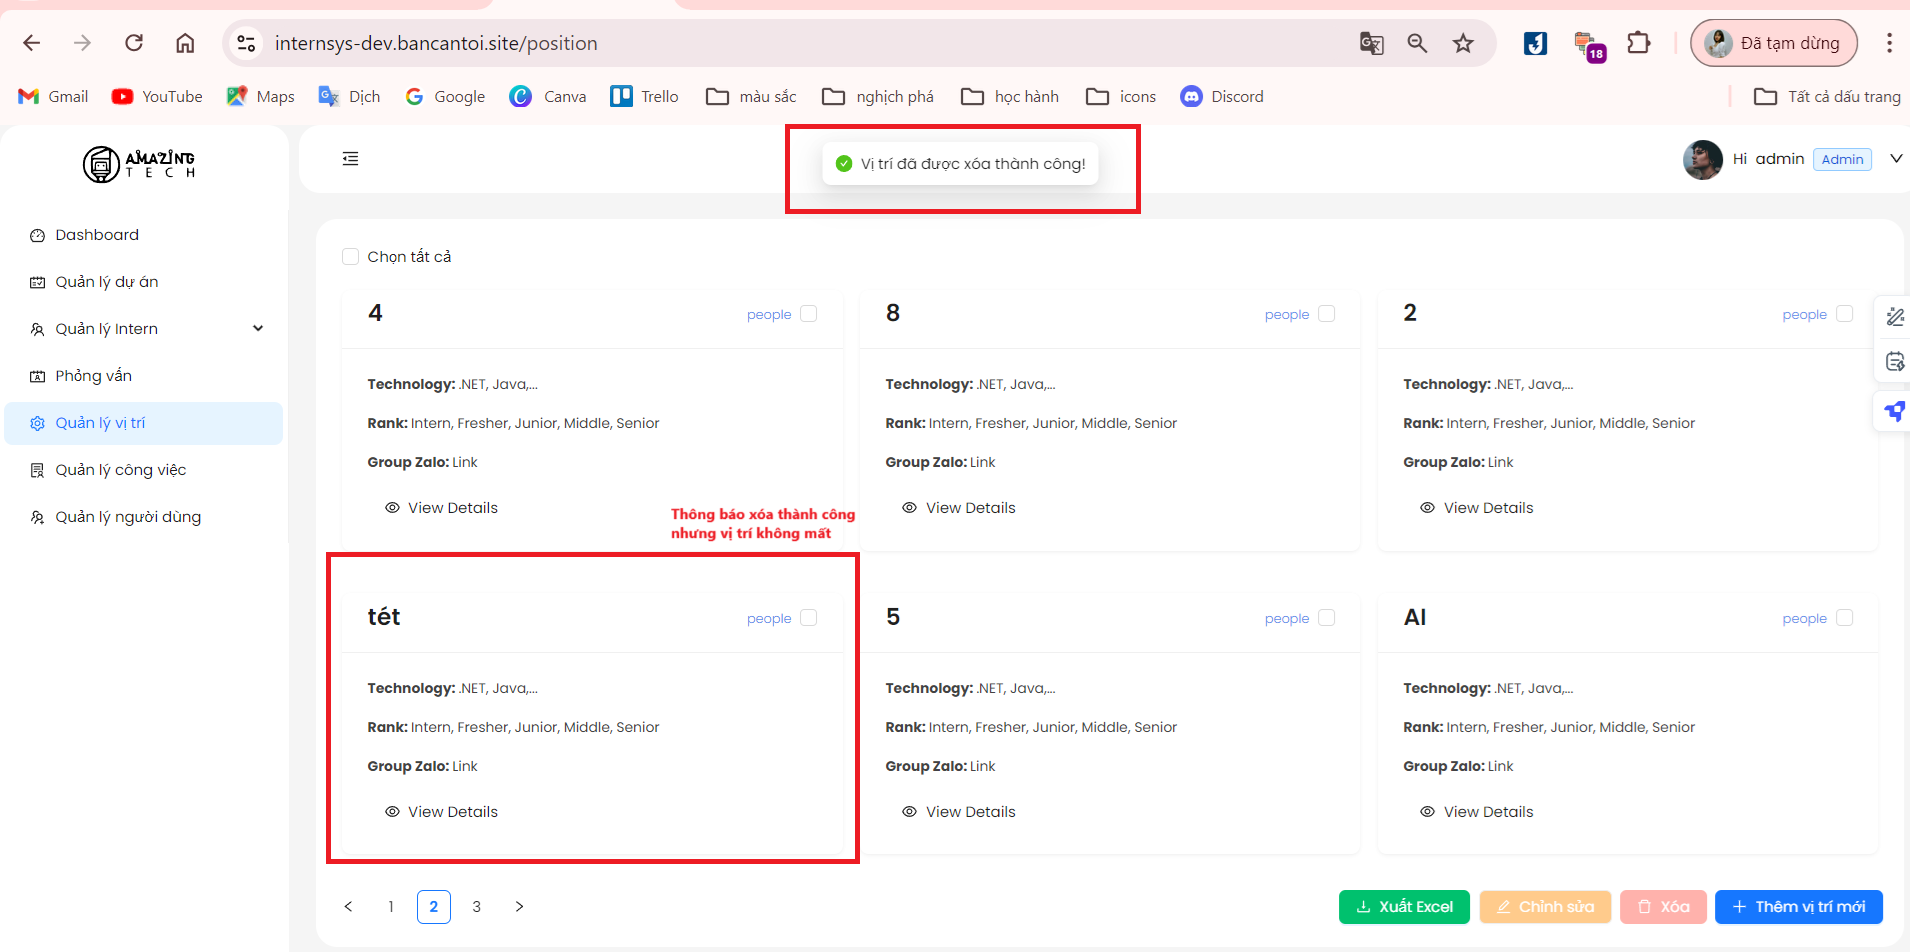Click 'Thêm vị trí mới' button
This screenshot has width=1910, height=952.
coord(1798,907)
